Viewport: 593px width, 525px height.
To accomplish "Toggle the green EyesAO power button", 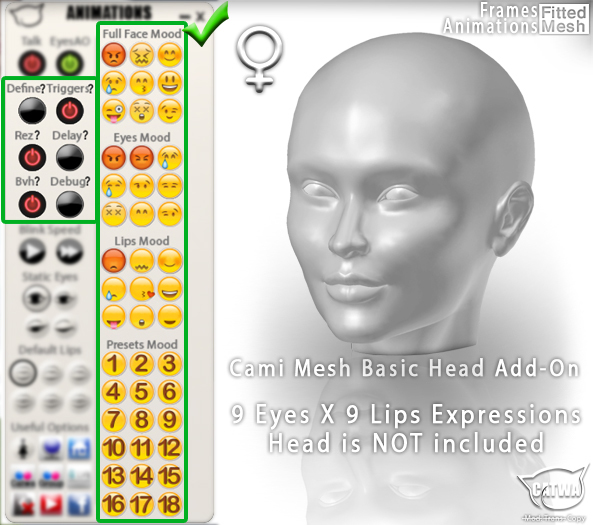I will [70, 64].
